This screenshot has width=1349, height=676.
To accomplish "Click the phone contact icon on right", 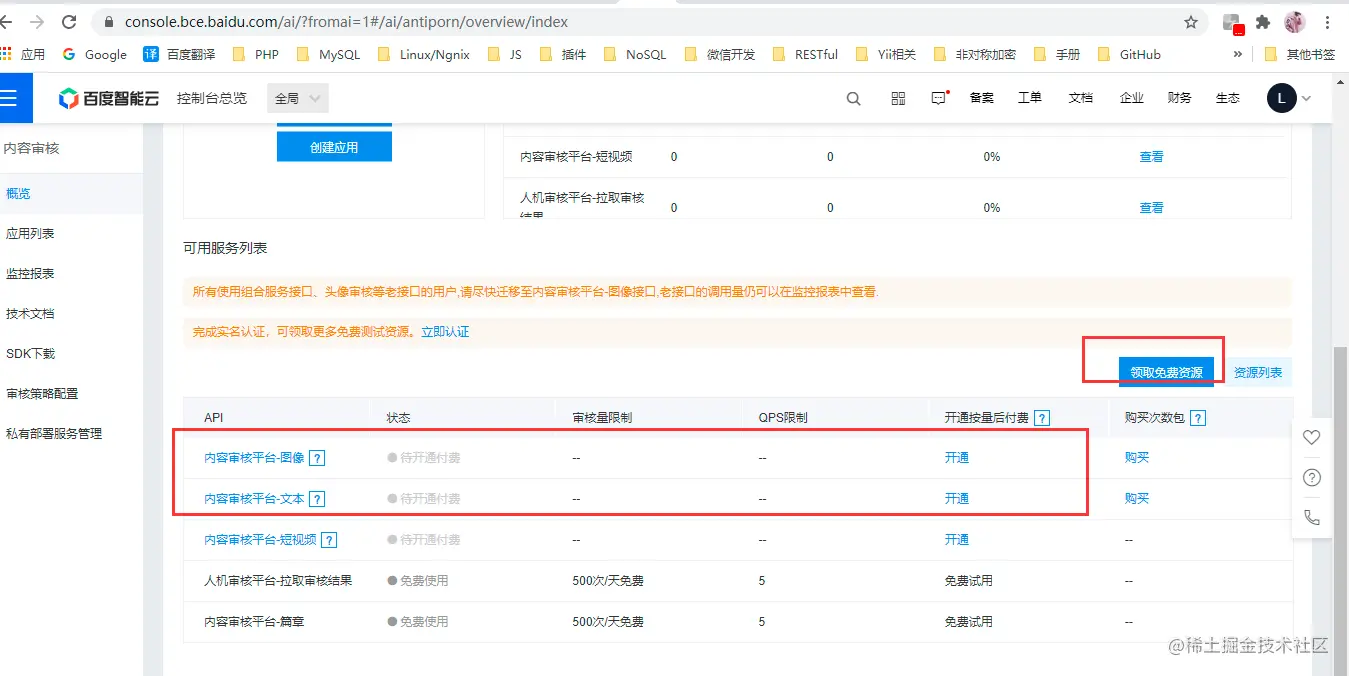I will tap(1312, 517).
